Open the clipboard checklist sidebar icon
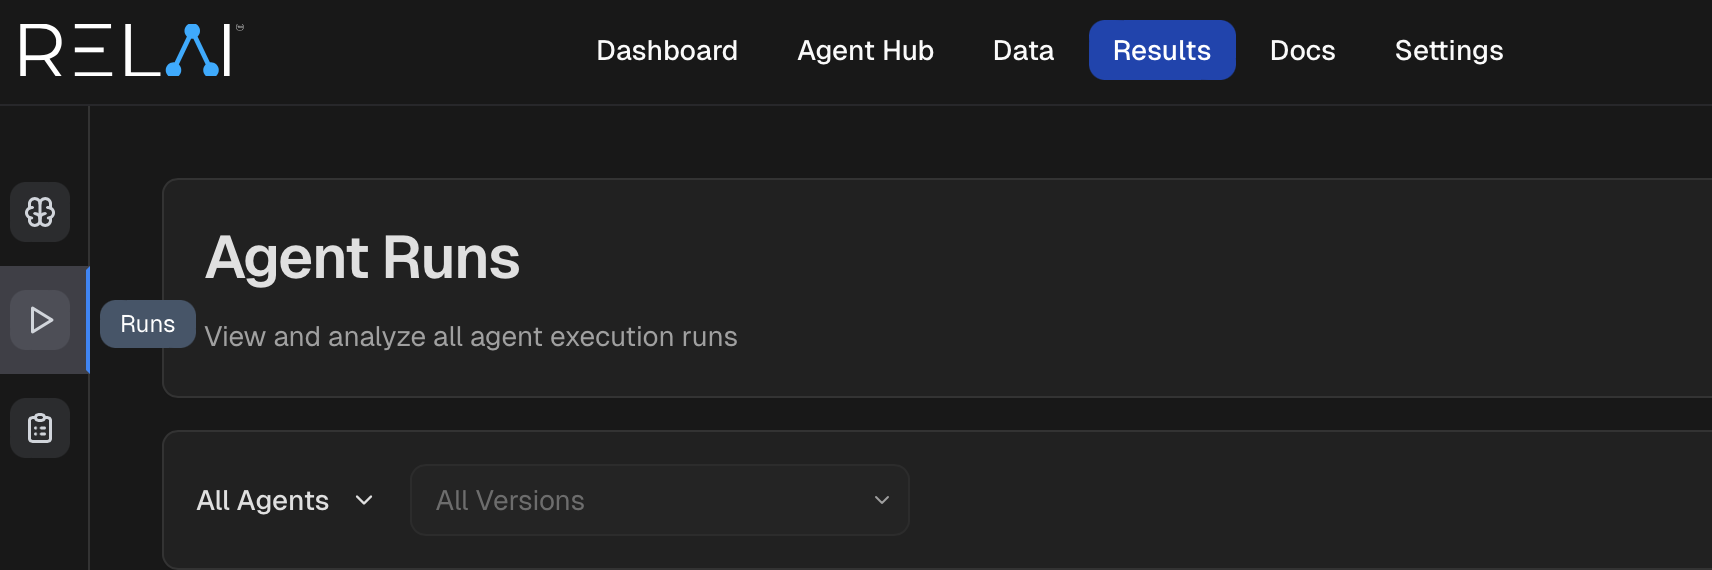Image resolution: width=1712 pixels, height=570 pixels. pyautogui.click(x=40, y=428)
